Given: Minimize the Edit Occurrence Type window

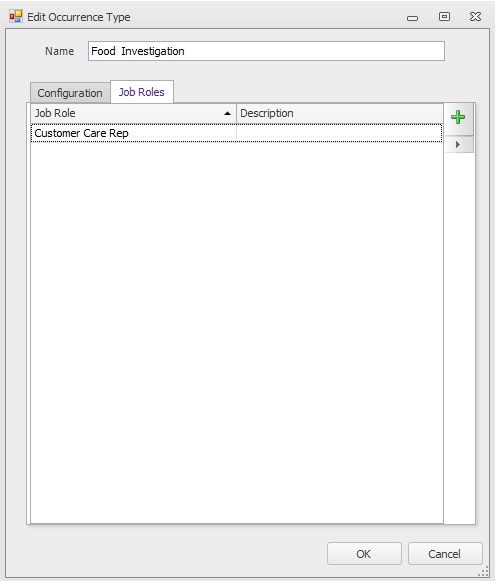Looking at the screenshot, I should (x=412, y=17).
